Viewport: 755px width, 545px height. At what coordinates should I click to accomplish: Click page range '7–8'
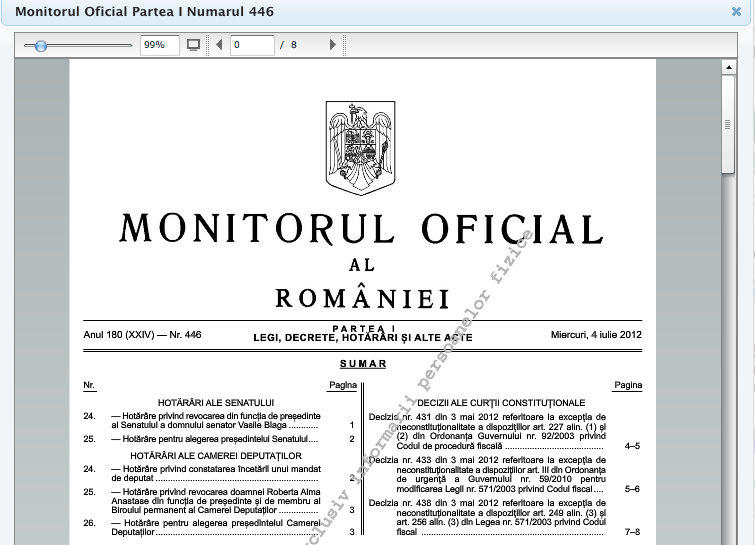tap(632, 532)
